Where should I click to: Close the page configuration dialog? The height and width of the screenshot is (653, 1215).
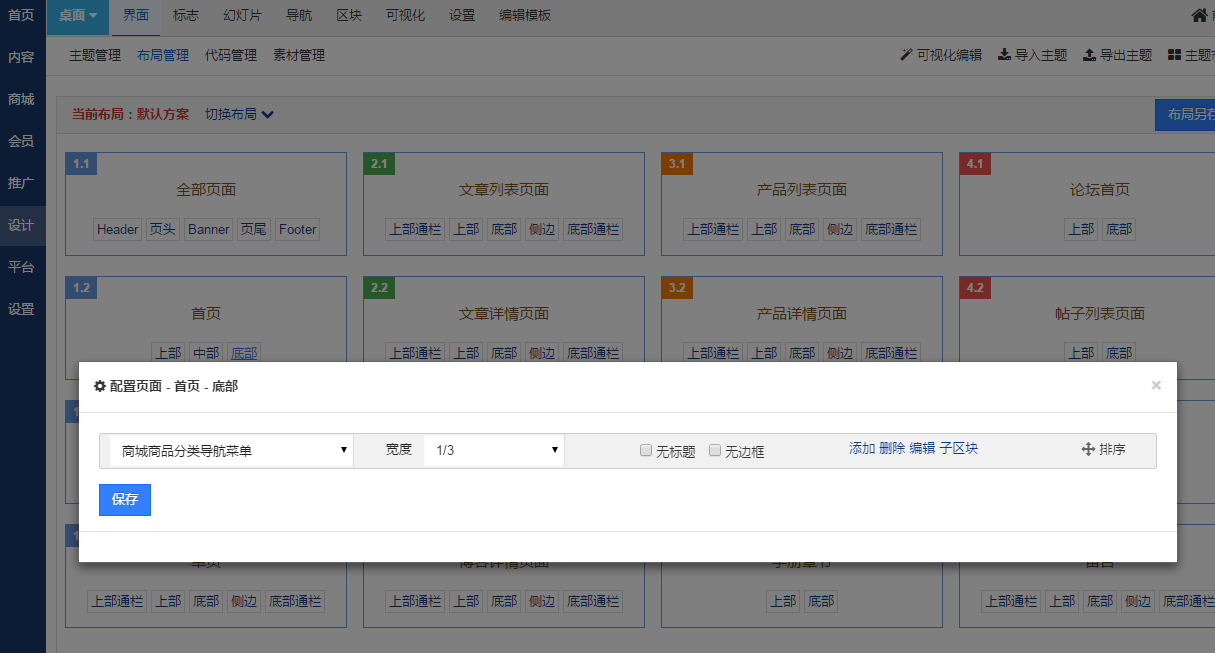(x=1156, y=385)
